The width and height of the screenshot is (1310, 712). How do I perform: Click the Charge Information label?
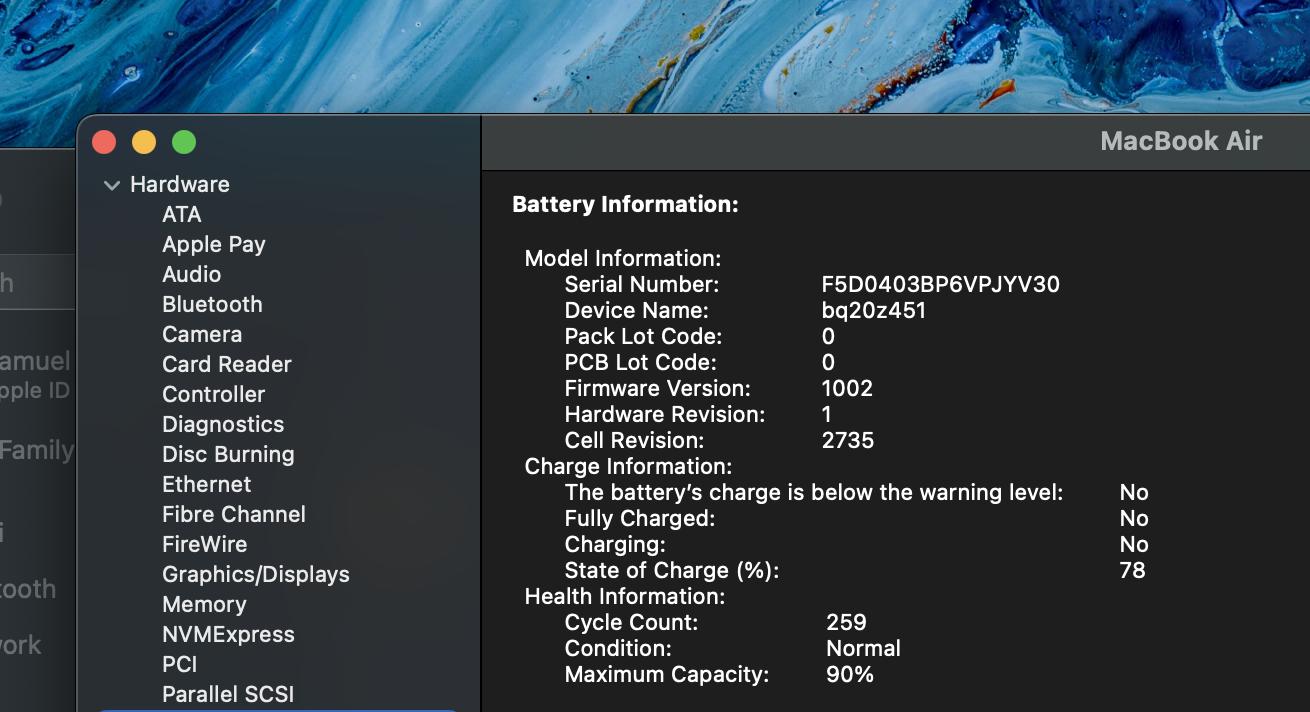pos(629,466)
